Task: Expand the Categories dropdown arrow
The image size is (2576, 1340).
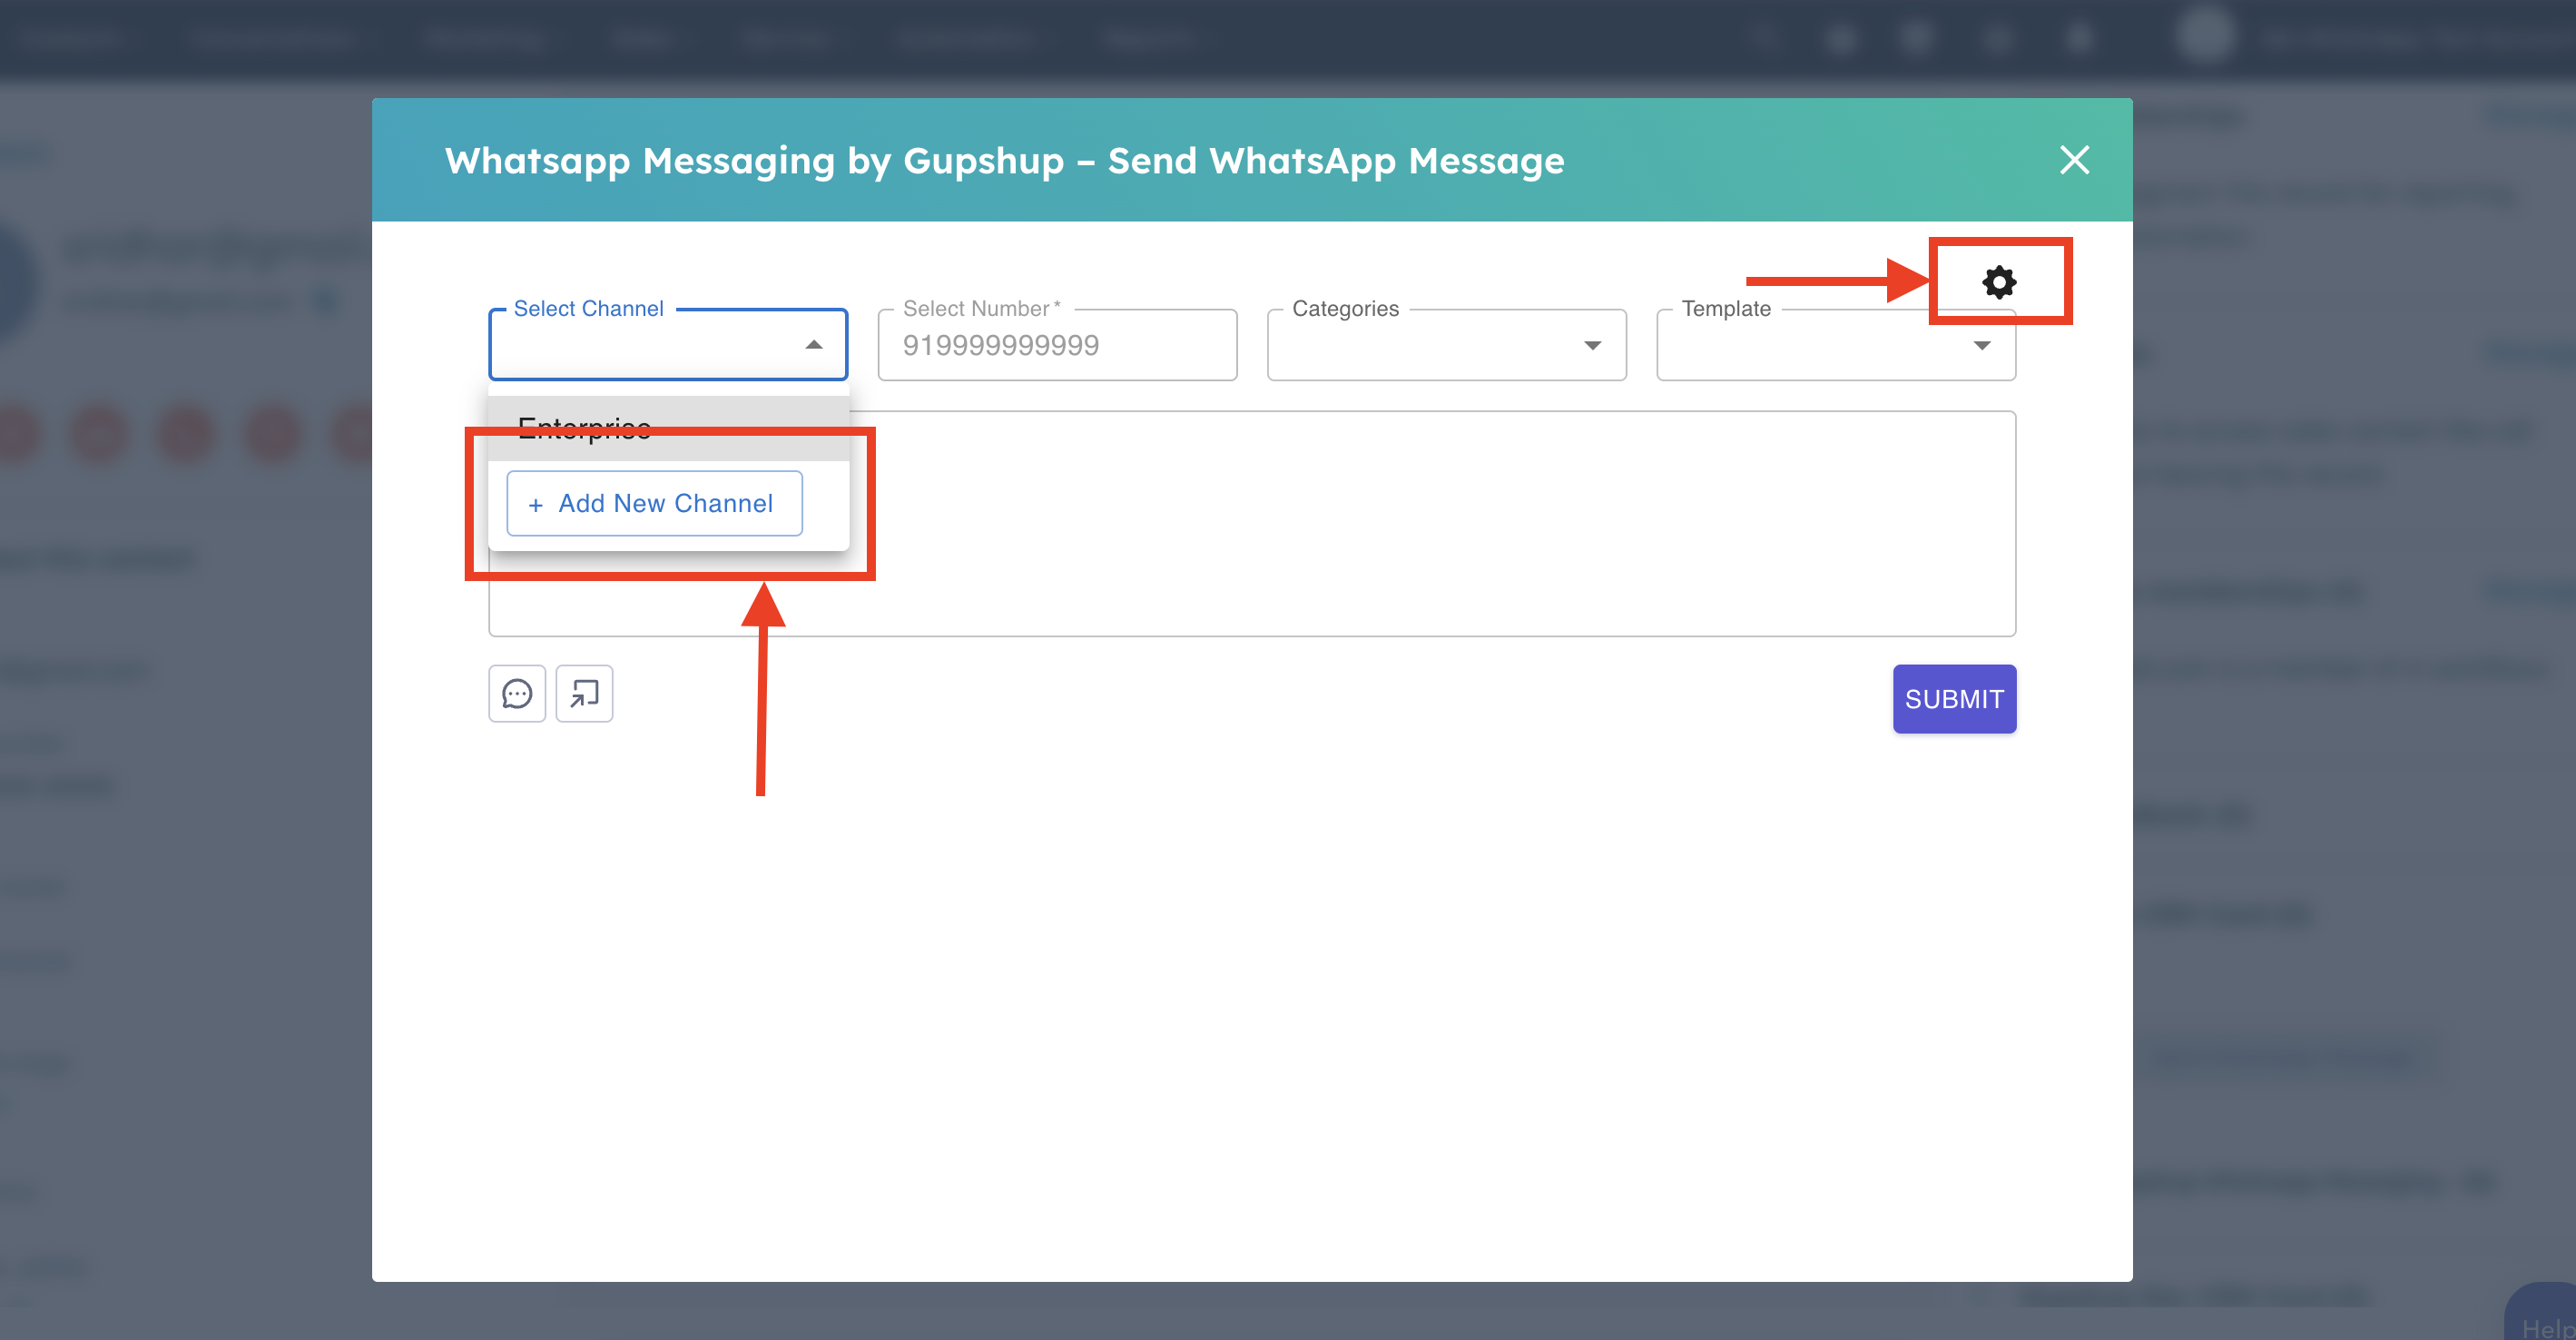Action: pos(1592,346)
